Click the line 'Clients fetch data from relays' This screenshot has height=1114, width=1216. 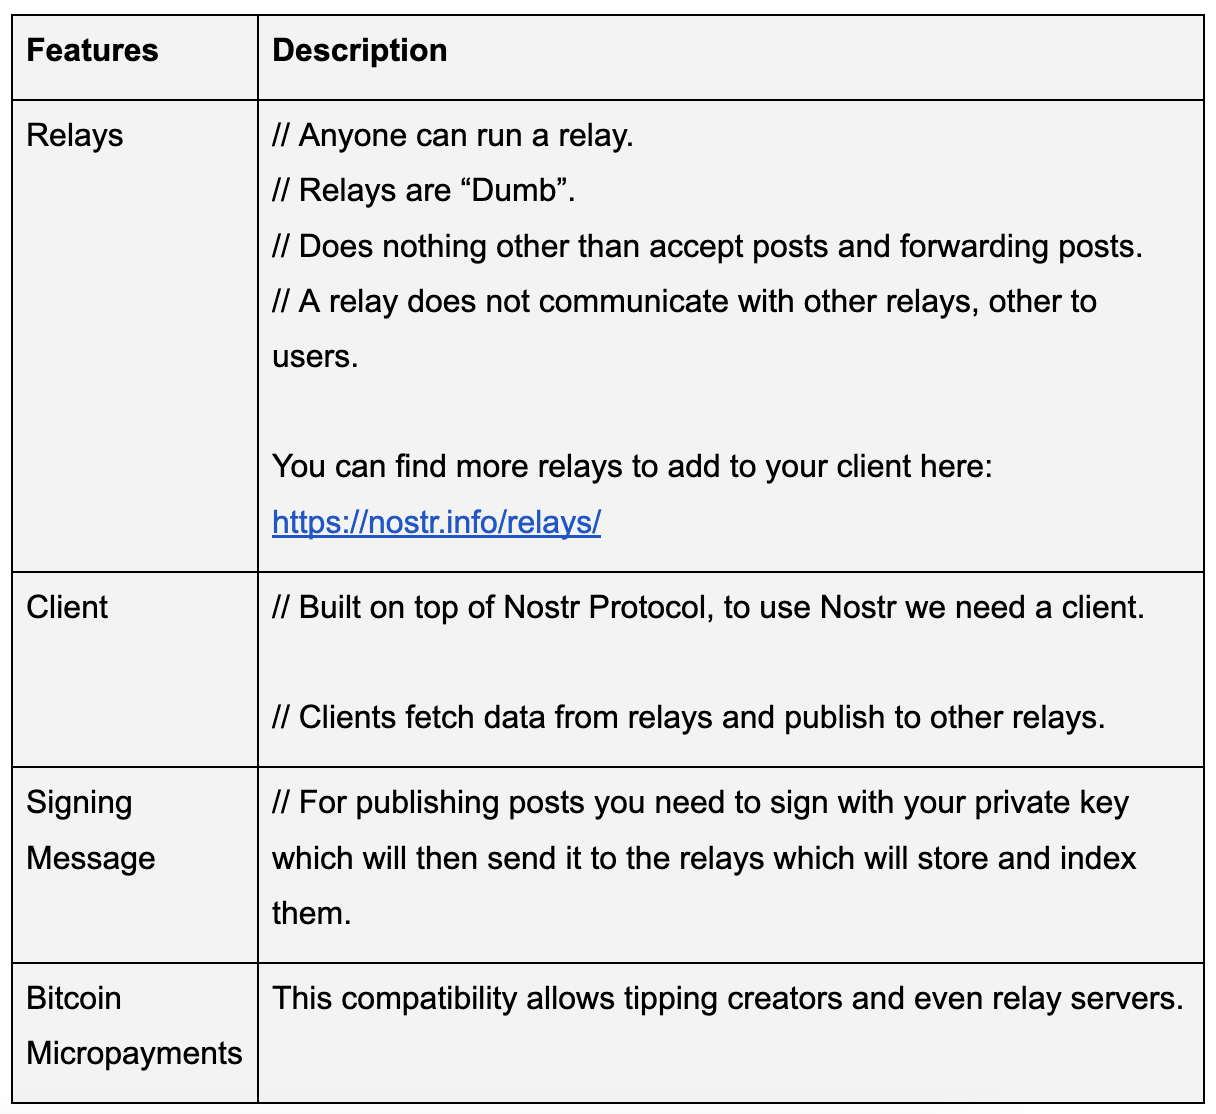point(689,717)
